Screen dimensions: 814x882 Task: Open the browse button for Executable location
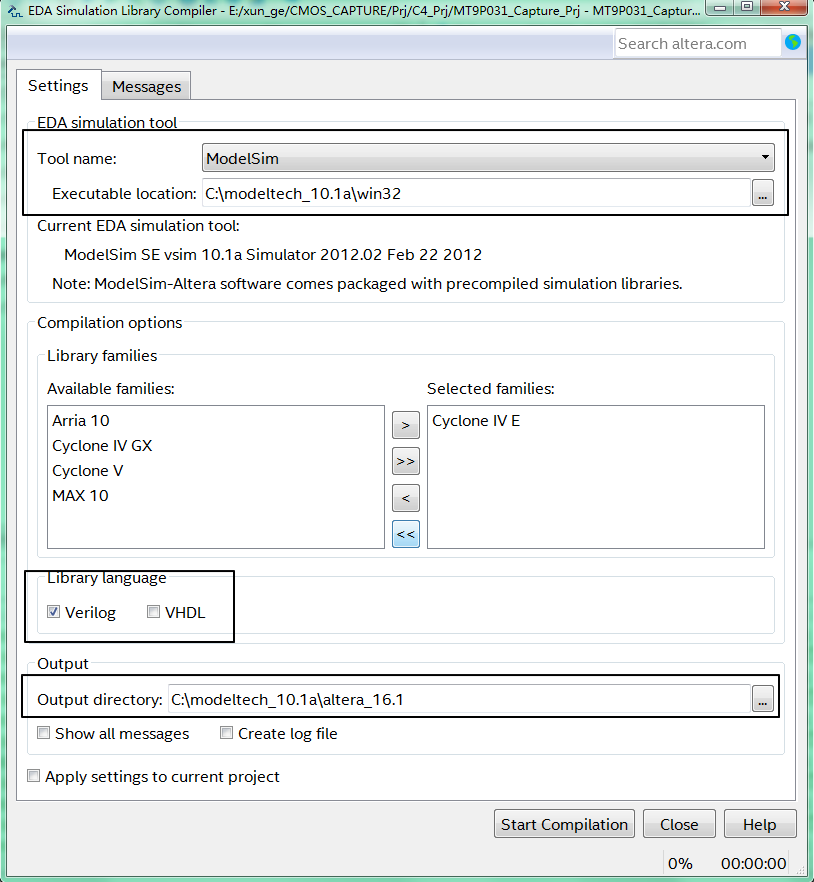pos(762,193)
